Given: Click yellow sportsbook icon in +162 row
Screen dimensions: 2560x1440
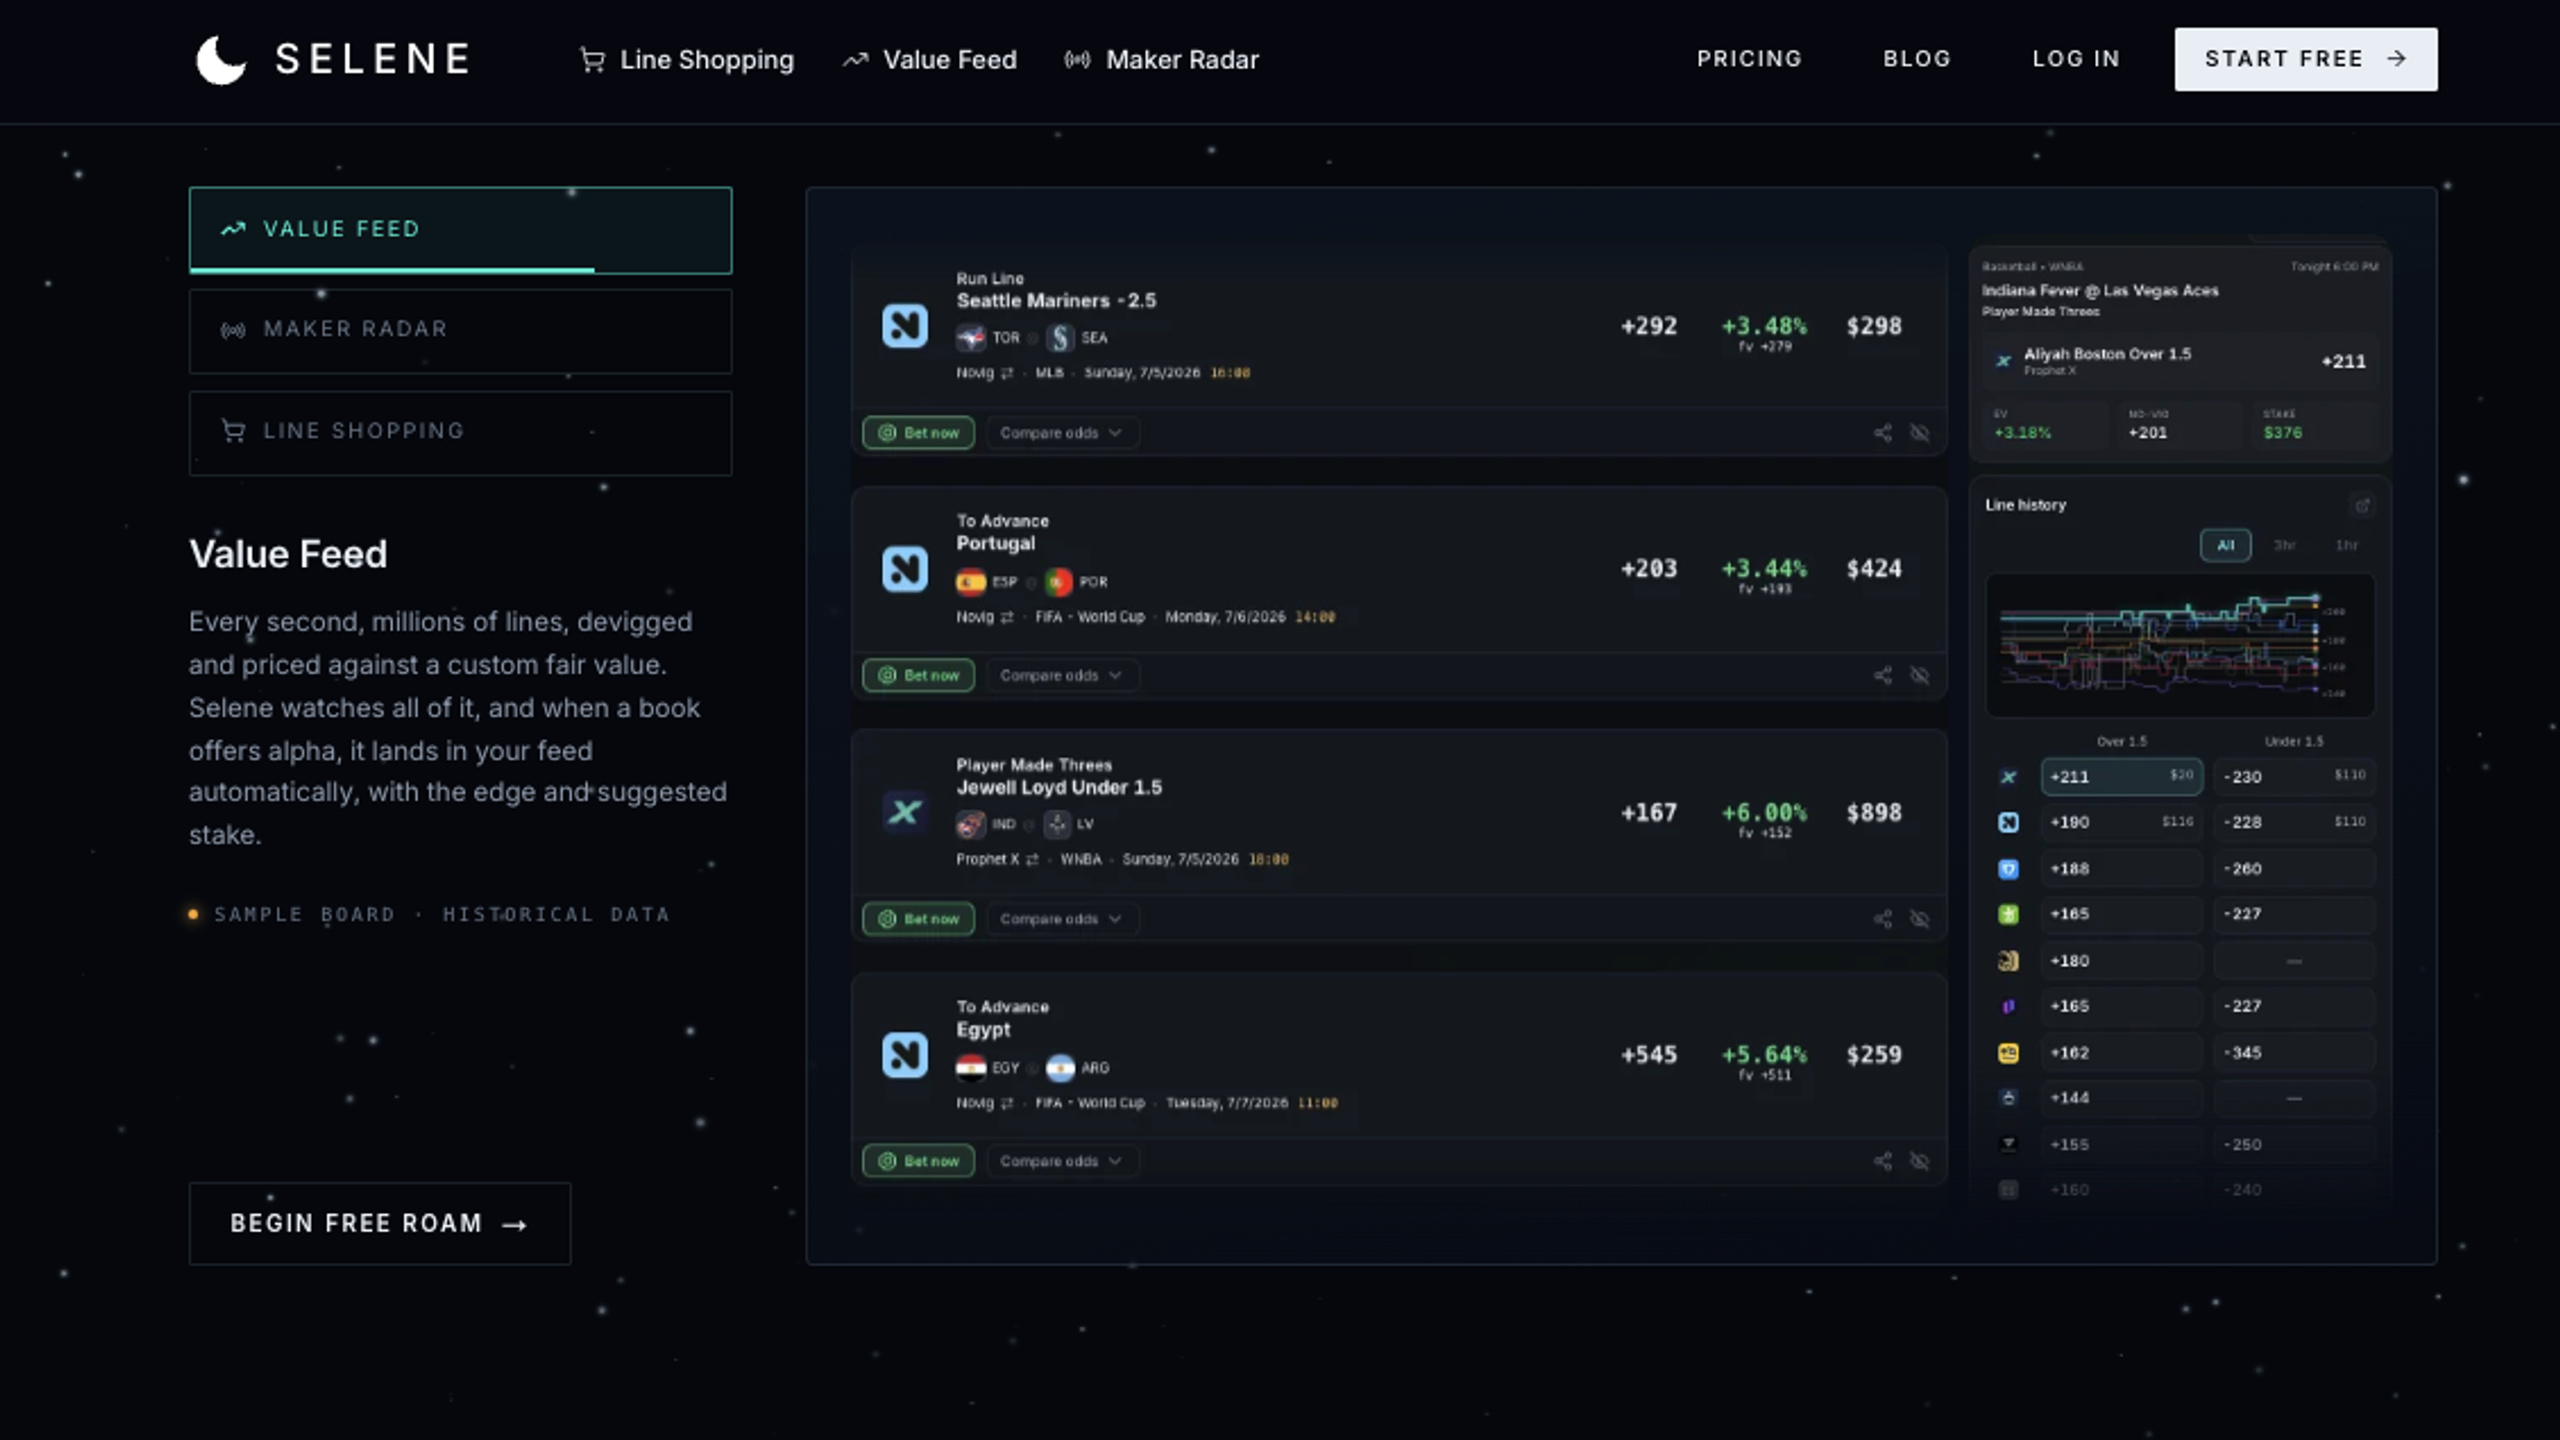Looking at the screenshot, I should [2008, 1053].
